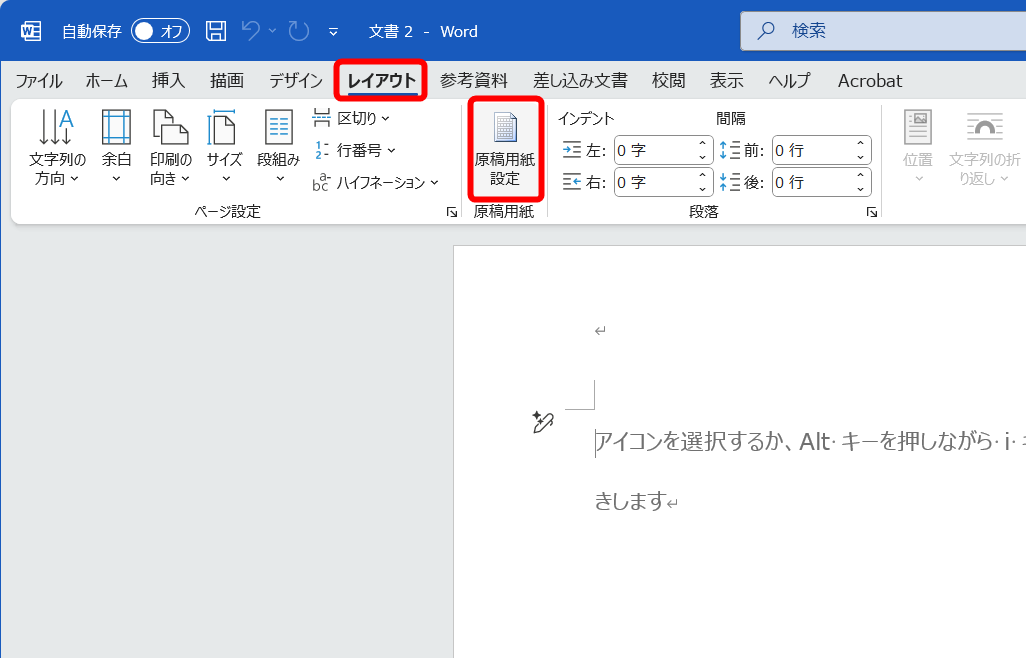The image size is (1026, 658).
Task: Open the ページ設定 dialog launcher
Action: [x=452, y=212]
